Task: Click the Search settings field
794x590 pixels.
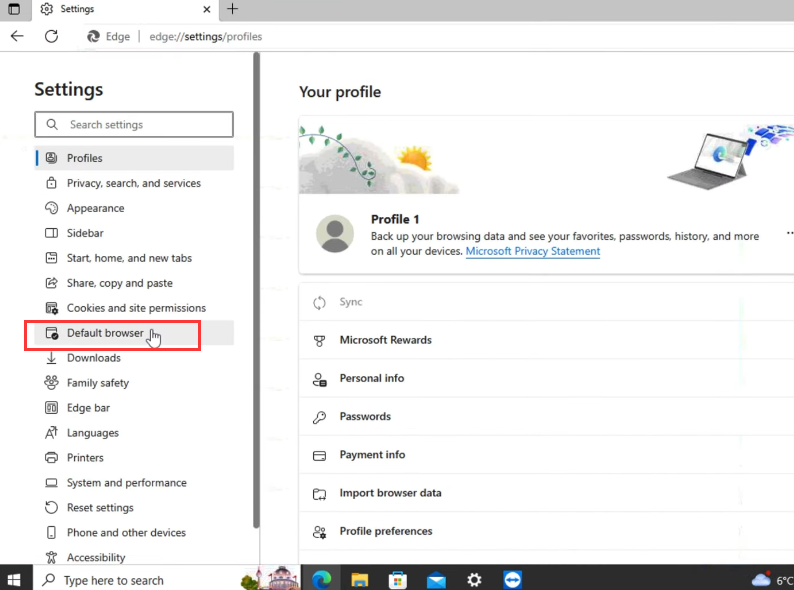Action: coord(134,125)
